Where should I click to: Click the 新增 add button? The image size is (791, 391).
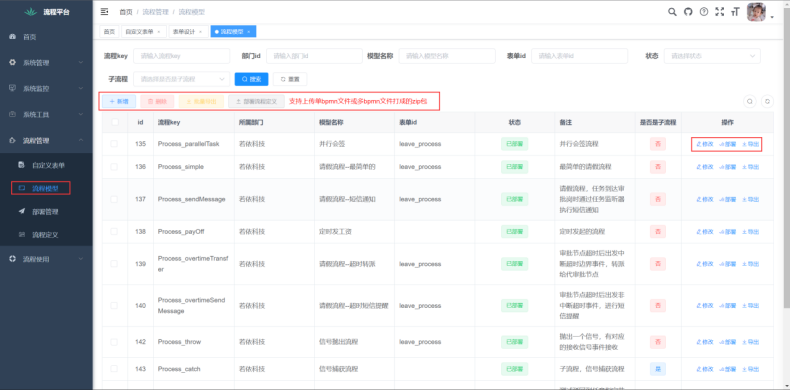119,101
